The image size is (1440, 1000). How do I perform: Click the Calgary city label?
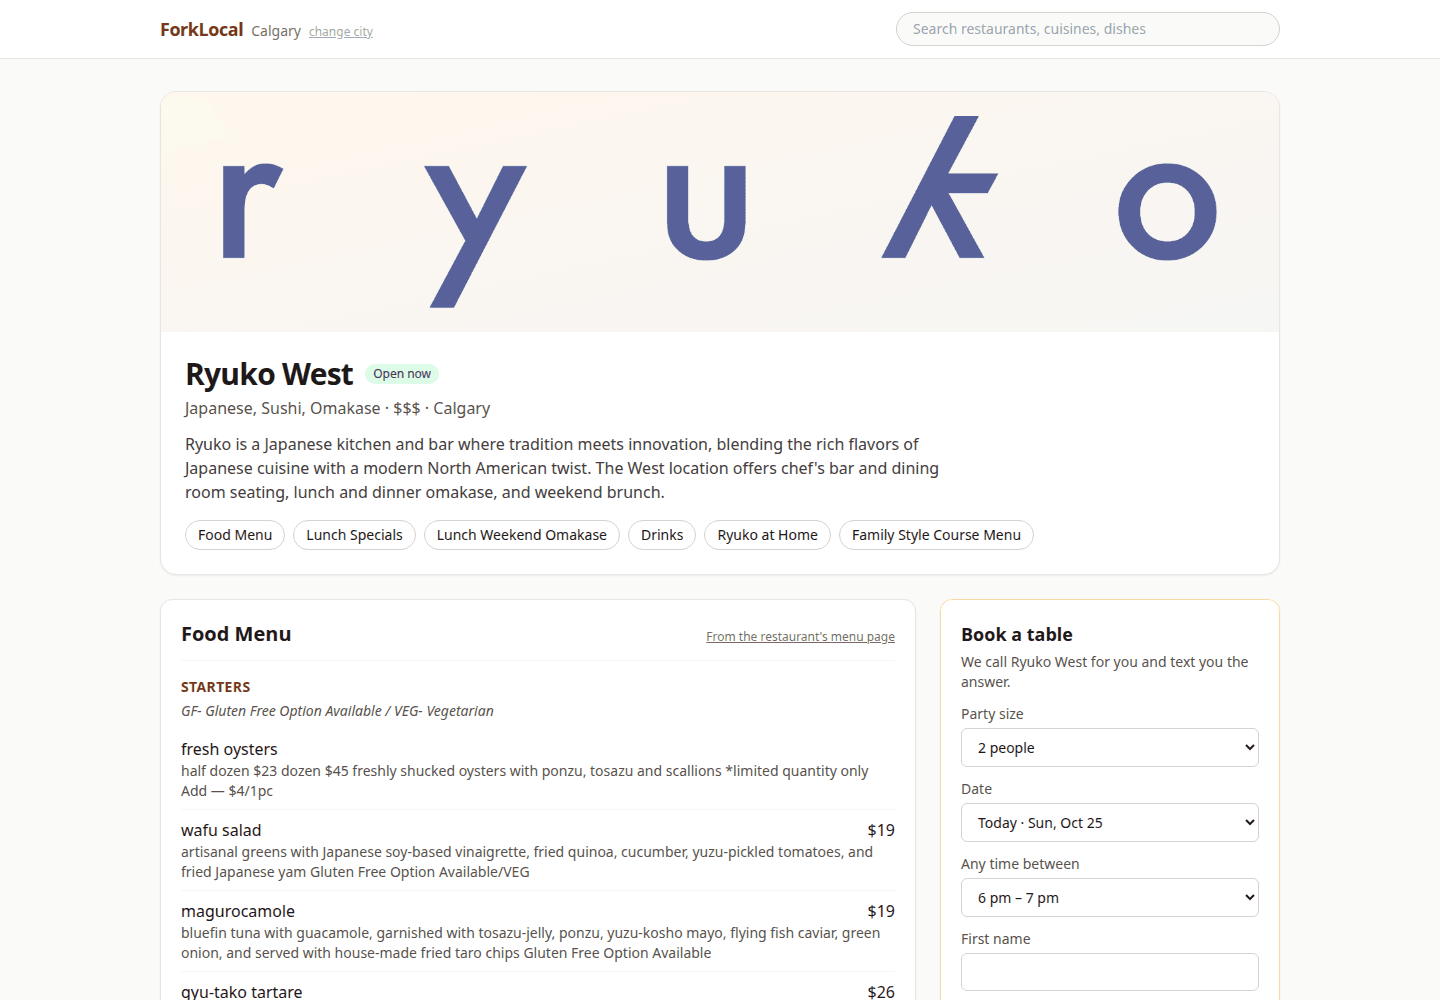pyautogui.click(x=276, y=31)
